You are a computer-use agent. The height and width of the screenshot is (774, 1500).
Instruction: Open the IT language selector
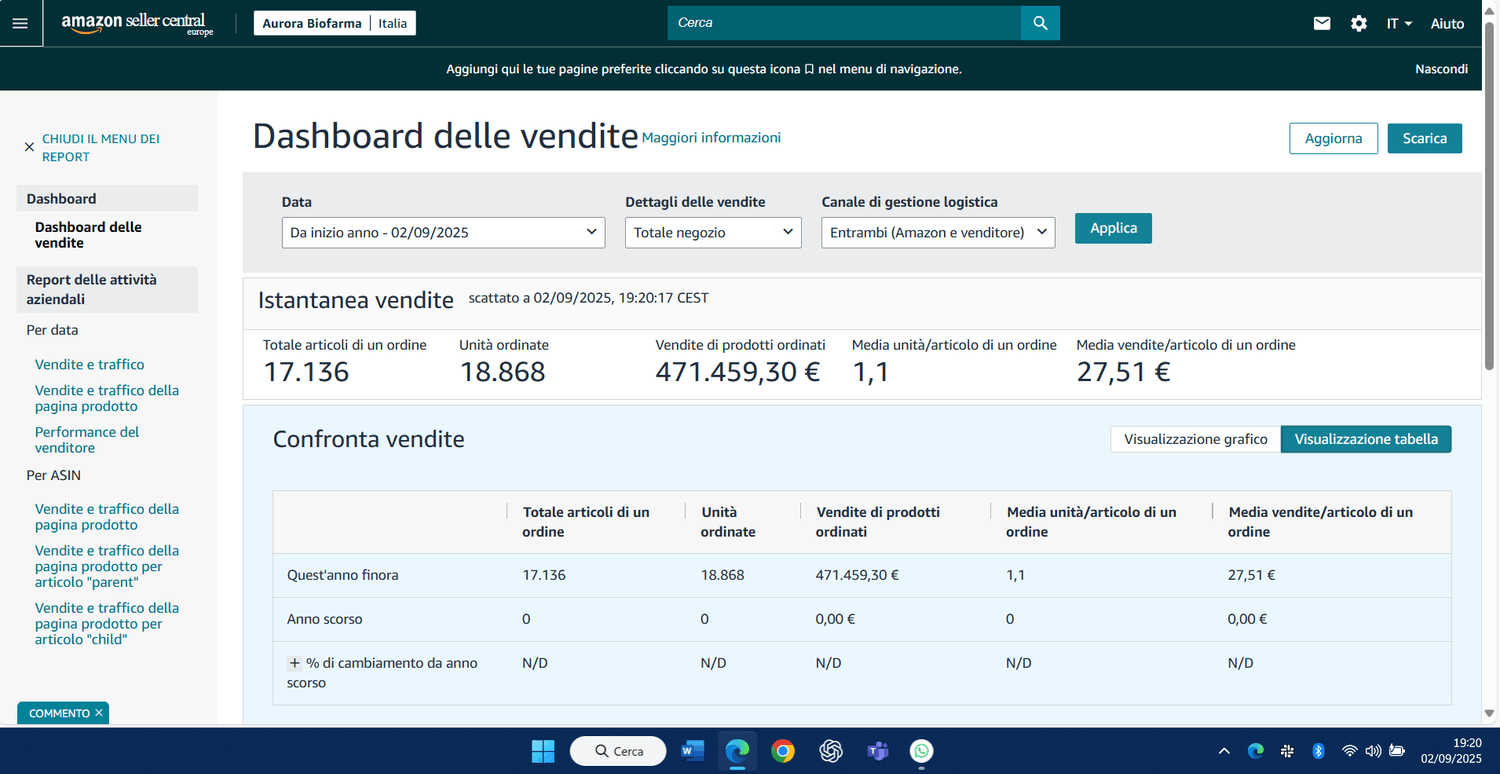(1398, 23)
